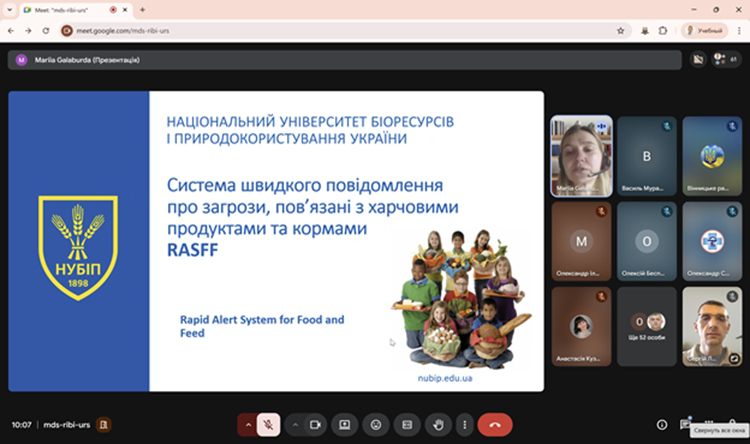Click muted mic icon on Василь Мура tile

(667, 126)
